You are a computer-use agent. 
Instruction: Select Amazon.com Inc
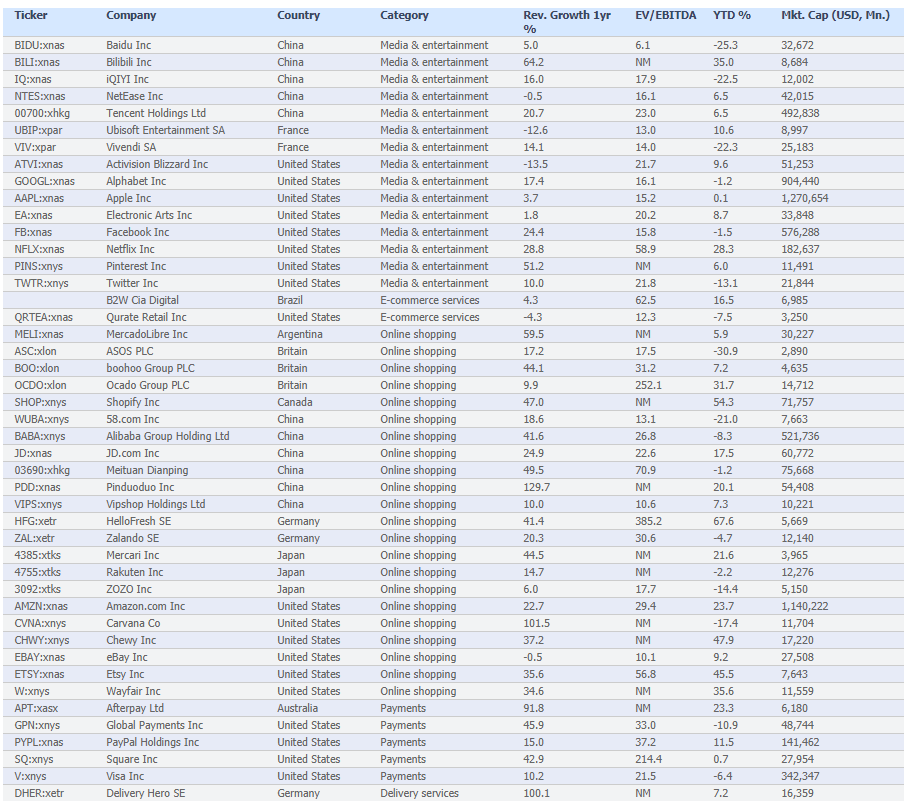(x=145, y=606)
